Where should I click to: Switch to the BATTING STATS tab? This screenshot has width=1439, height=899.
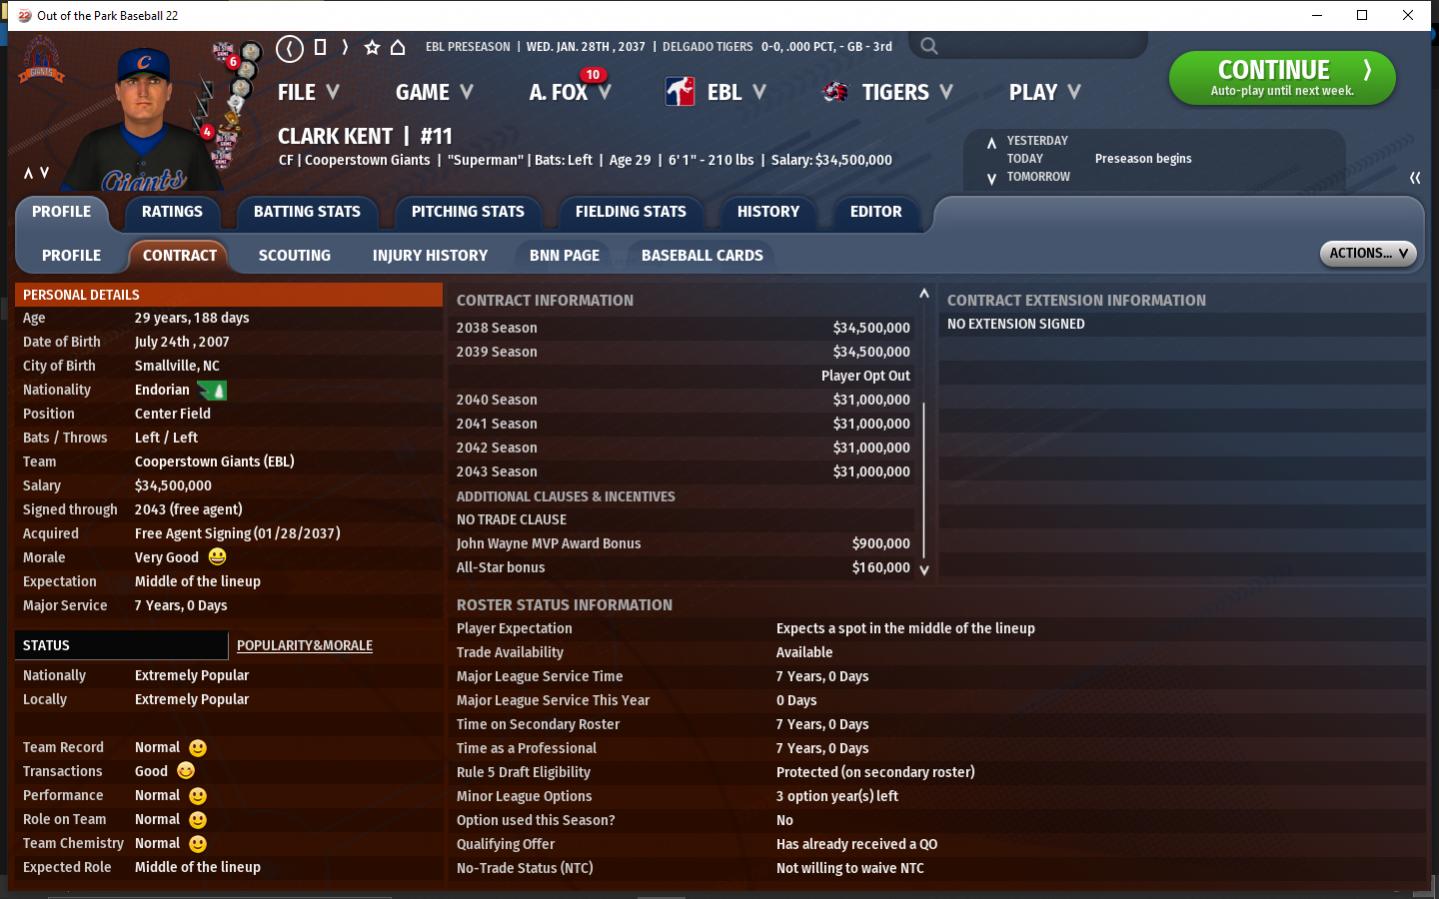(x=307, y=212)
